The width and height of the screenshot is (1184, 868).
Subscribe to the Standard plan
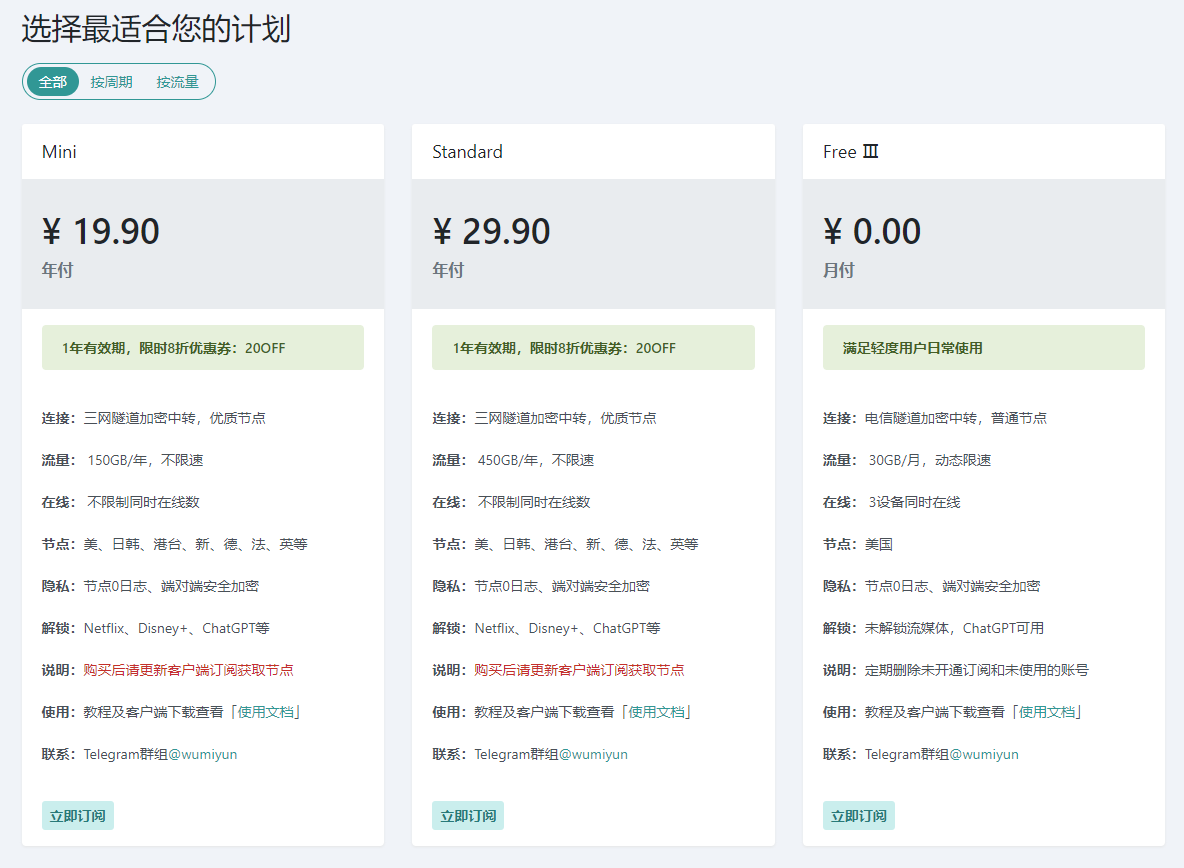468,815
